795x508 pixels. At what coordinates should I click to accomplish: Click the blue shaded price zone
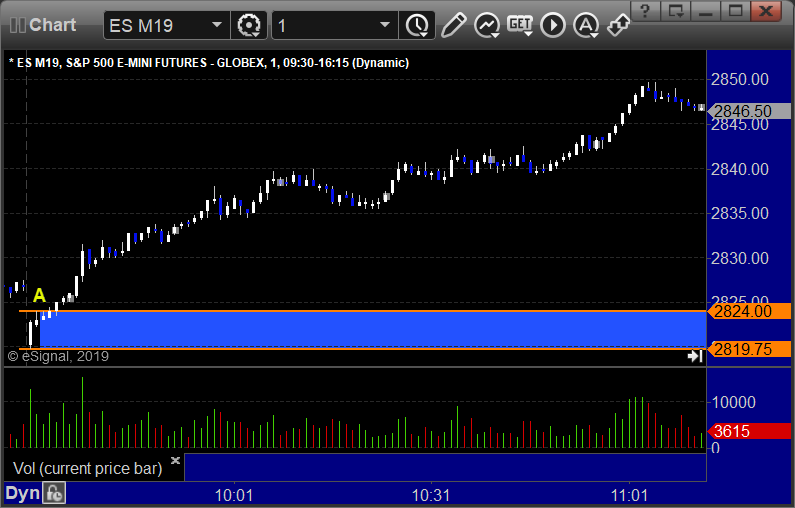pos(373,330)
